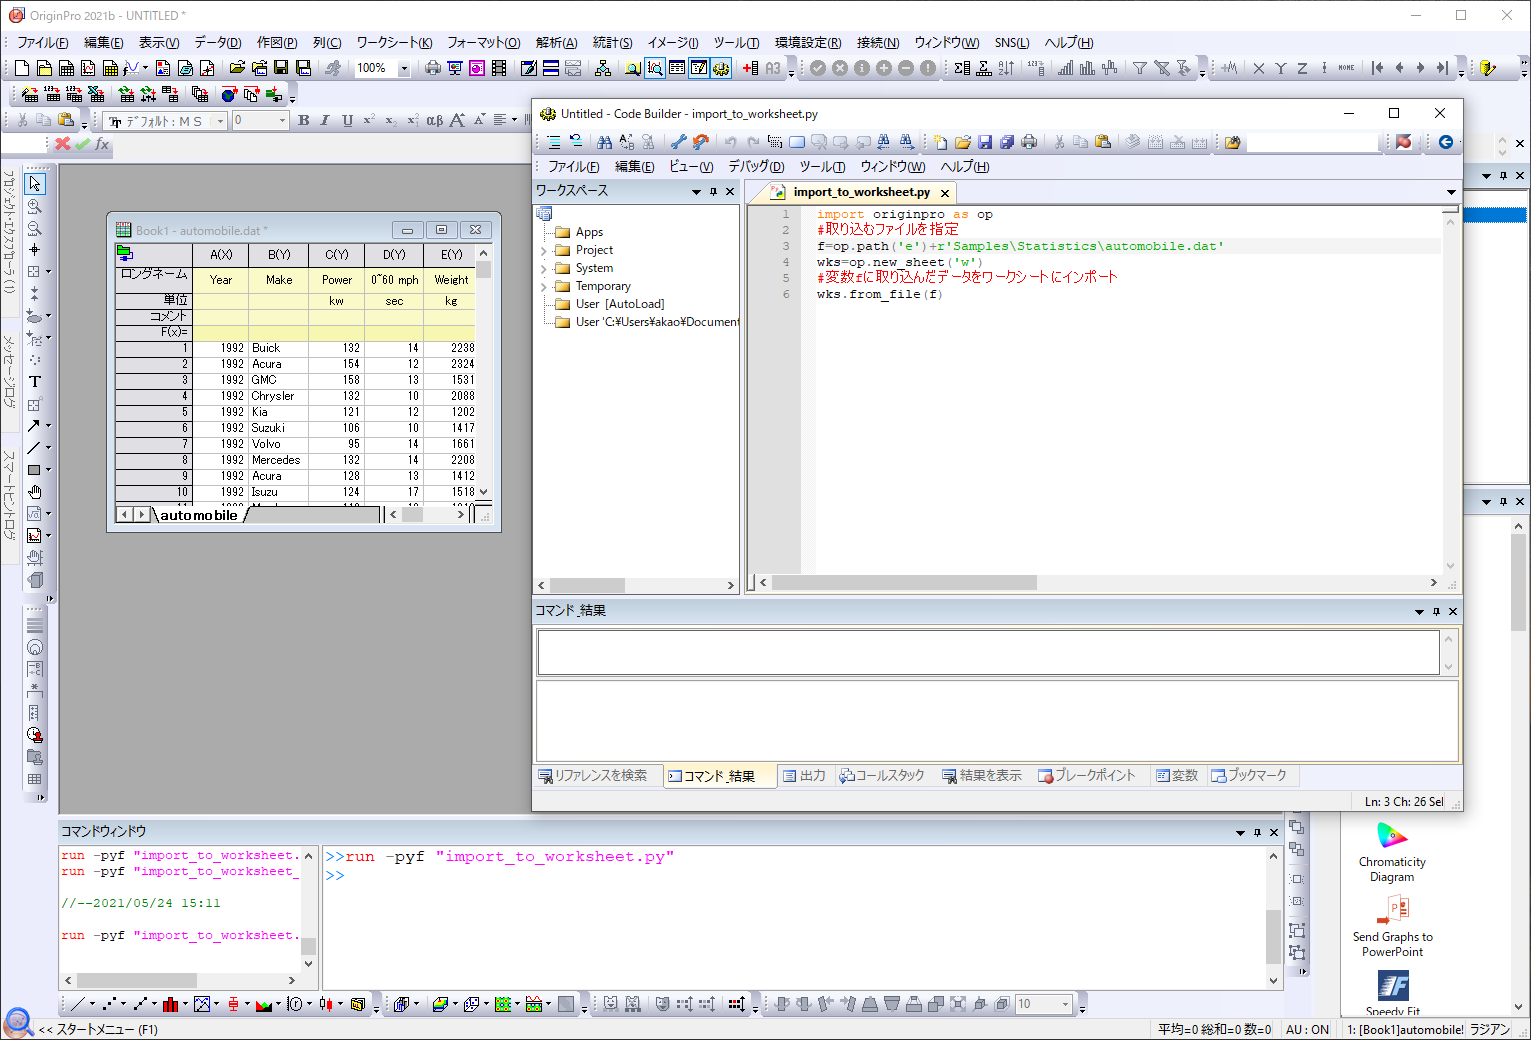The width and height of the screenshot is (1531, 1040).
Task: Select the Pointer tool in the left toolbar
Action: [35, 184]
